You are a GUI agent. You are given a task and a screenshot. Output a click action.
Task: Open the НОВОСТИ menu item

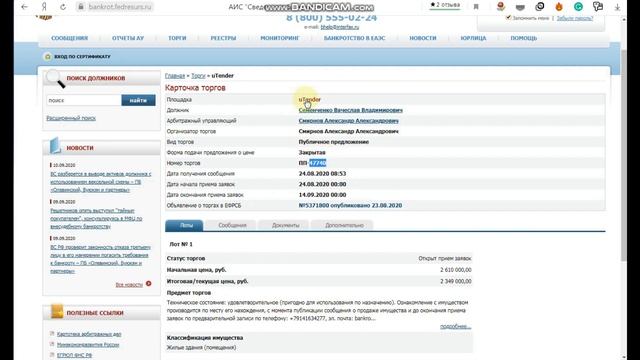423,38
